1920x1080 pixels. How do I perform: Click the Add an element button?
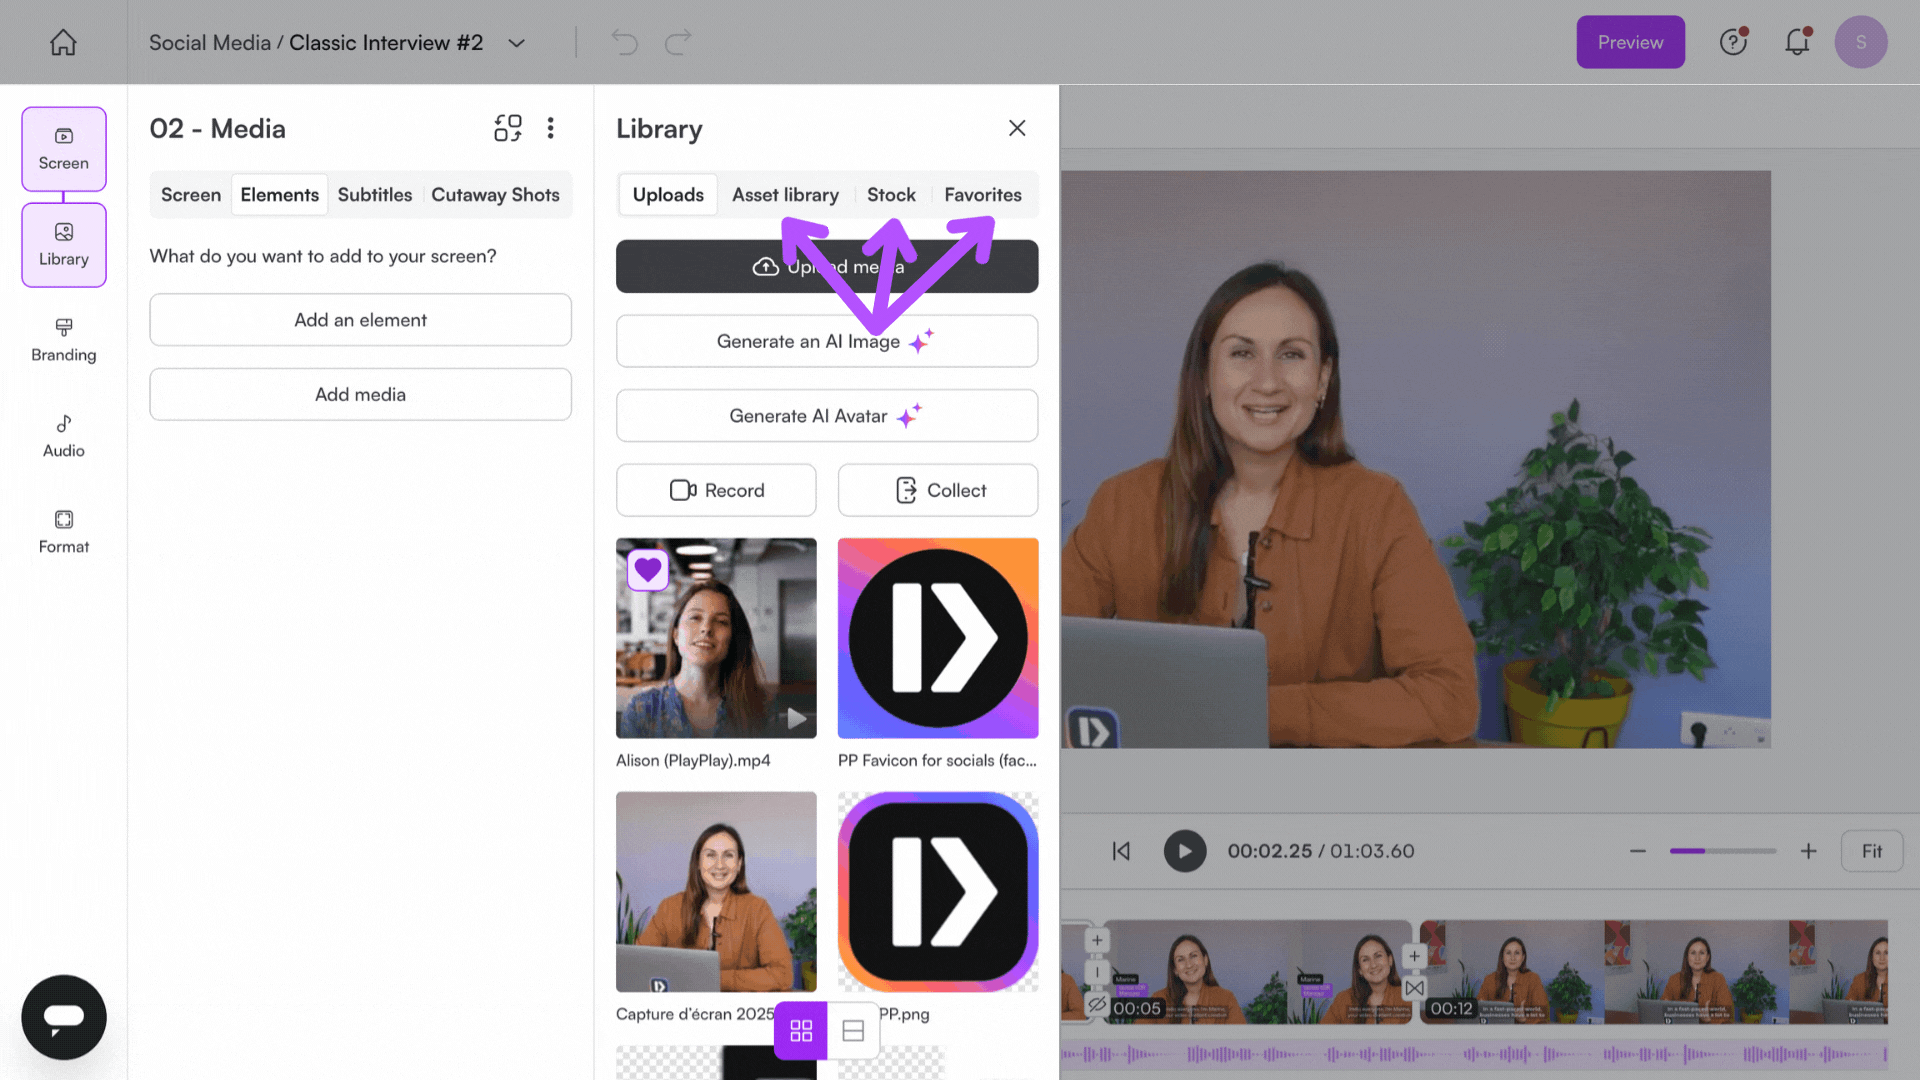coord(360,320)
